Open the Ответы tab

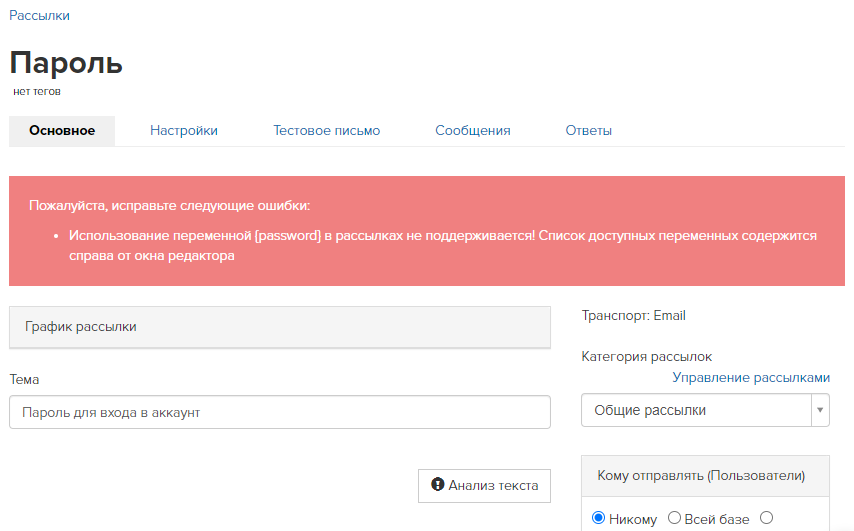tap(588, 131)
